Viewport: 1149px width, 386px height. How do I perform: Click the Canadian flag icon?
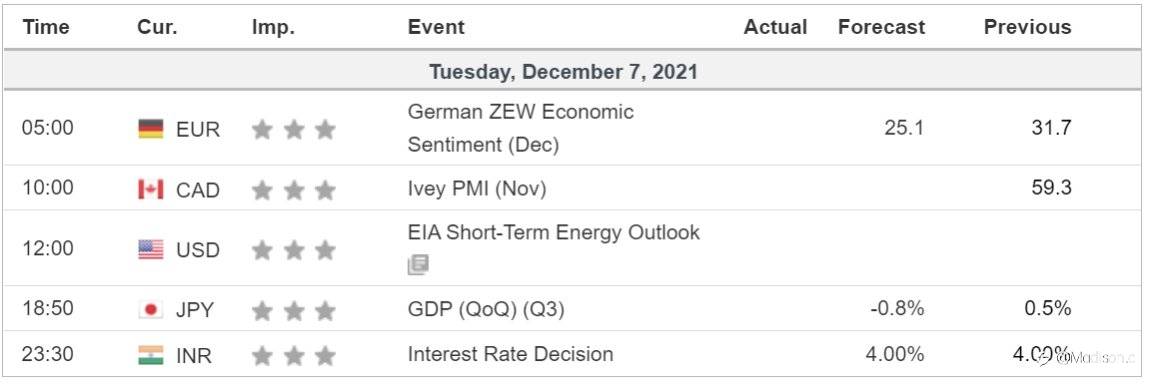point(151,189)
